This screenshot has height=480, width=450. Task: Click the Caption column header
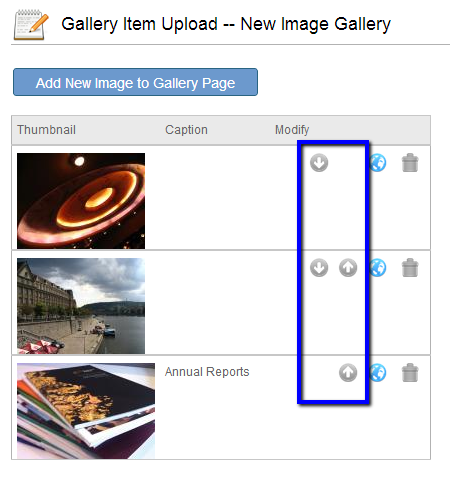pos(186,130)
